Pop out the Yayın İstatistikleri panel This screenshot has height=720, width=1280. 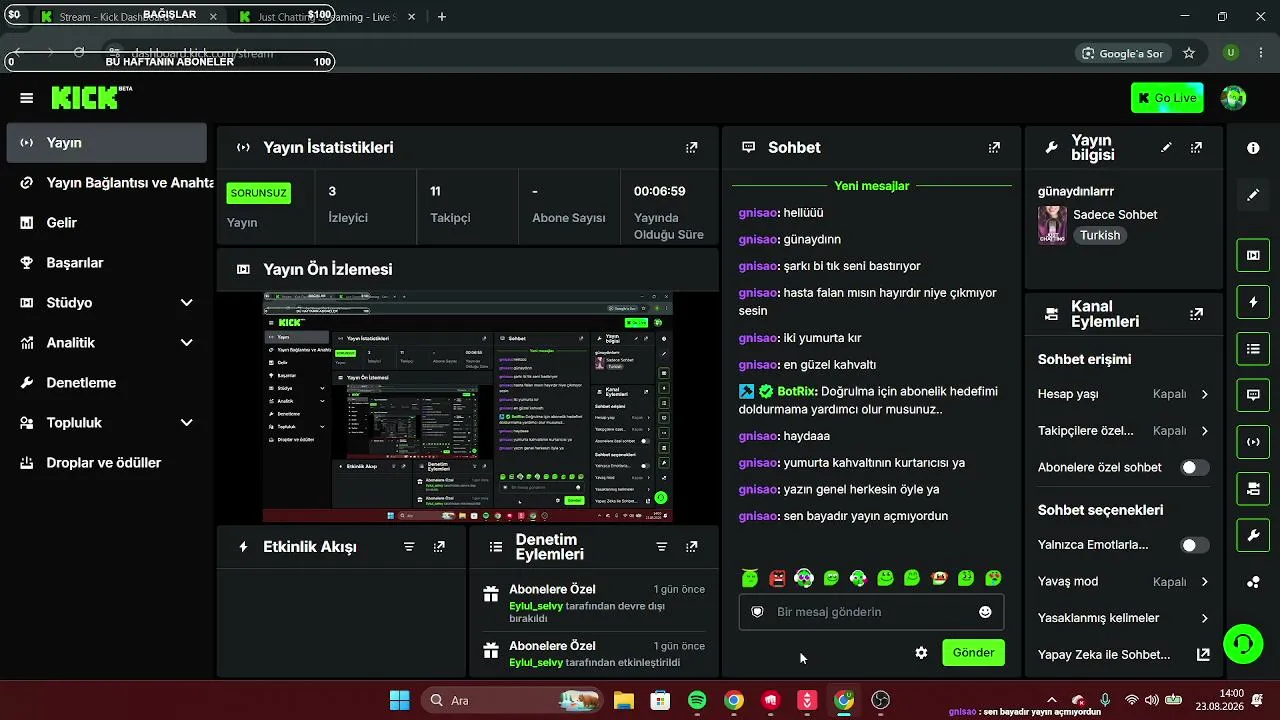coord(691,147)
